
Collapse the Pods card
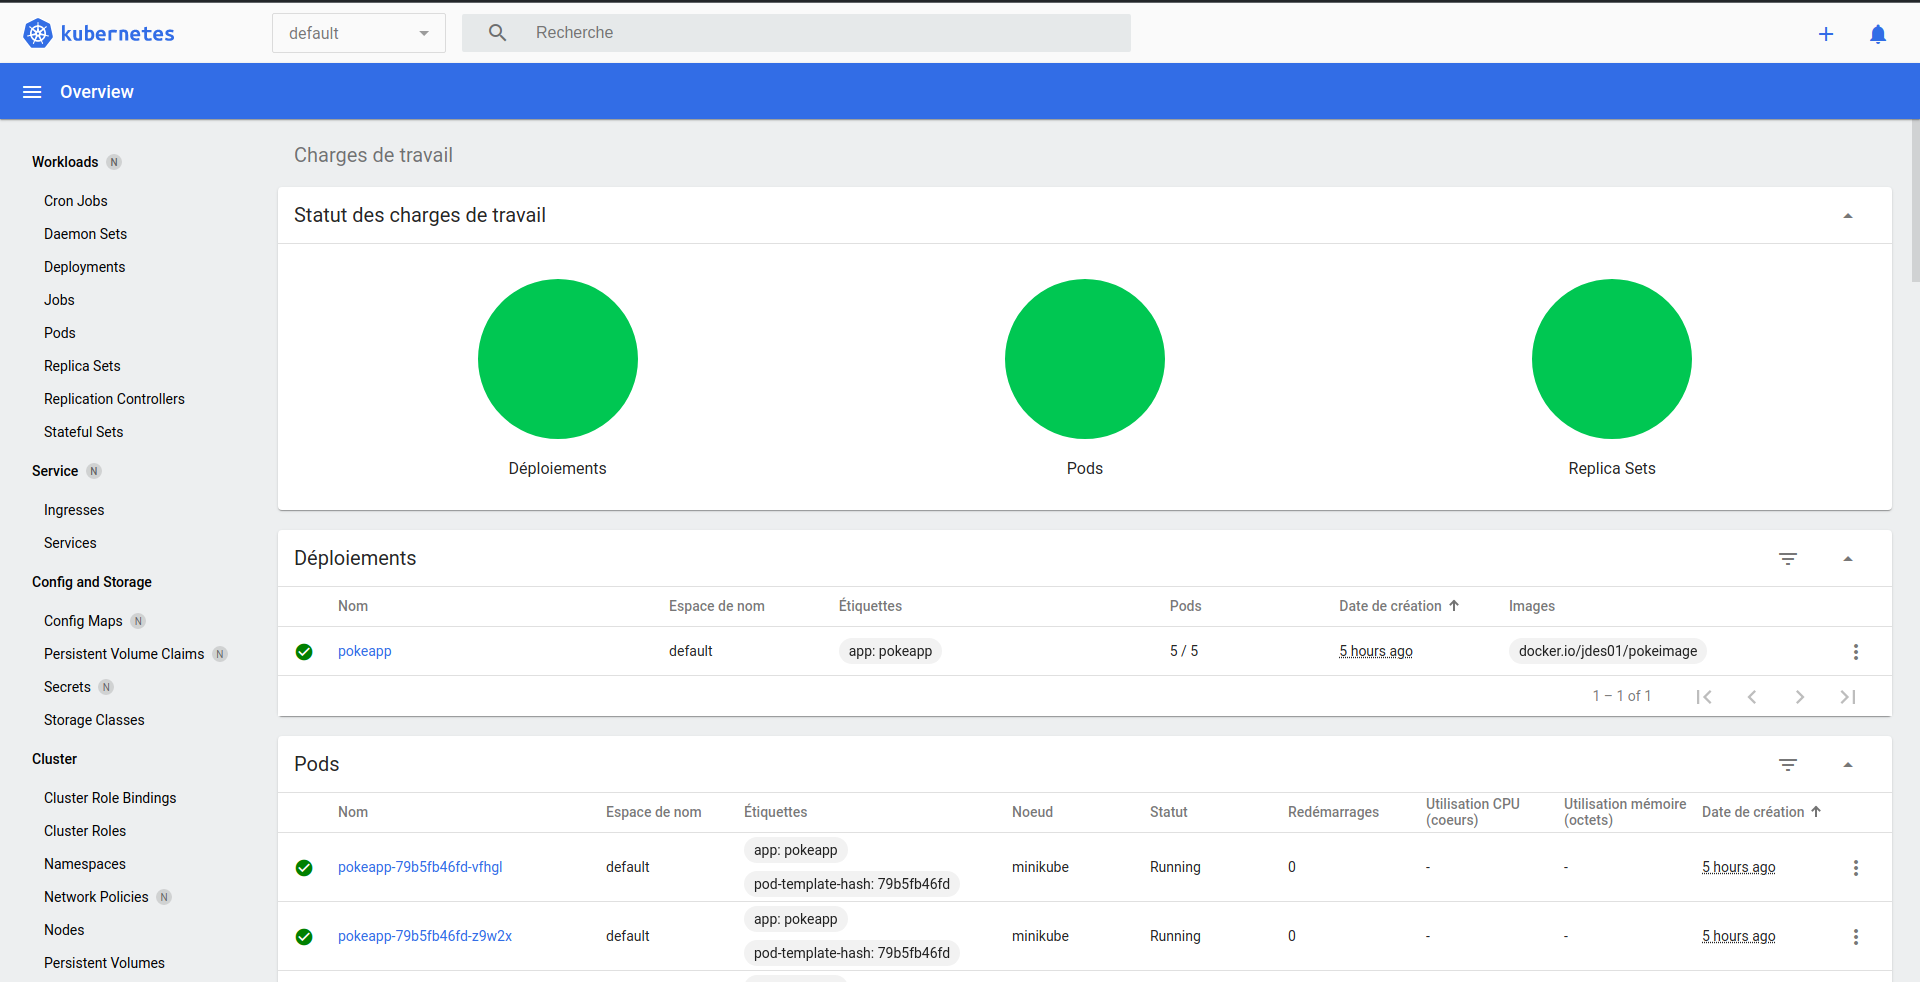tap(1848, 765)
